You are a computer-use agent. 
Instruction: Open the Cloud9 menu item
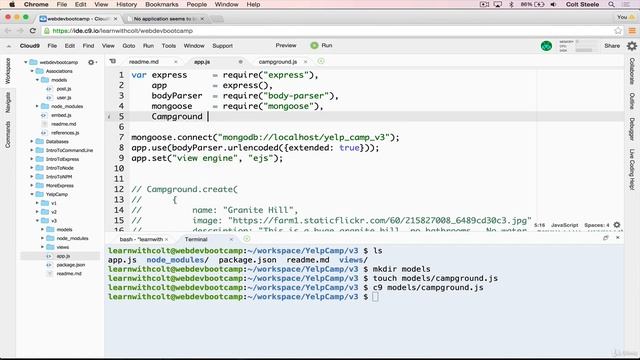(x=30, y=46)
